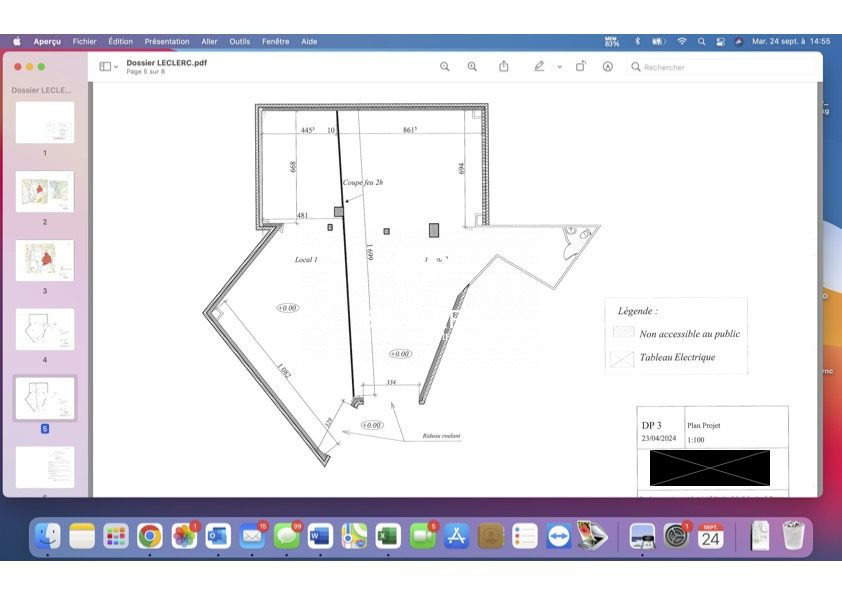This screenshot has height=595, width=842.
Task: Launch Microsoft Excel from the Dock
Action: [x=388, y=537]
